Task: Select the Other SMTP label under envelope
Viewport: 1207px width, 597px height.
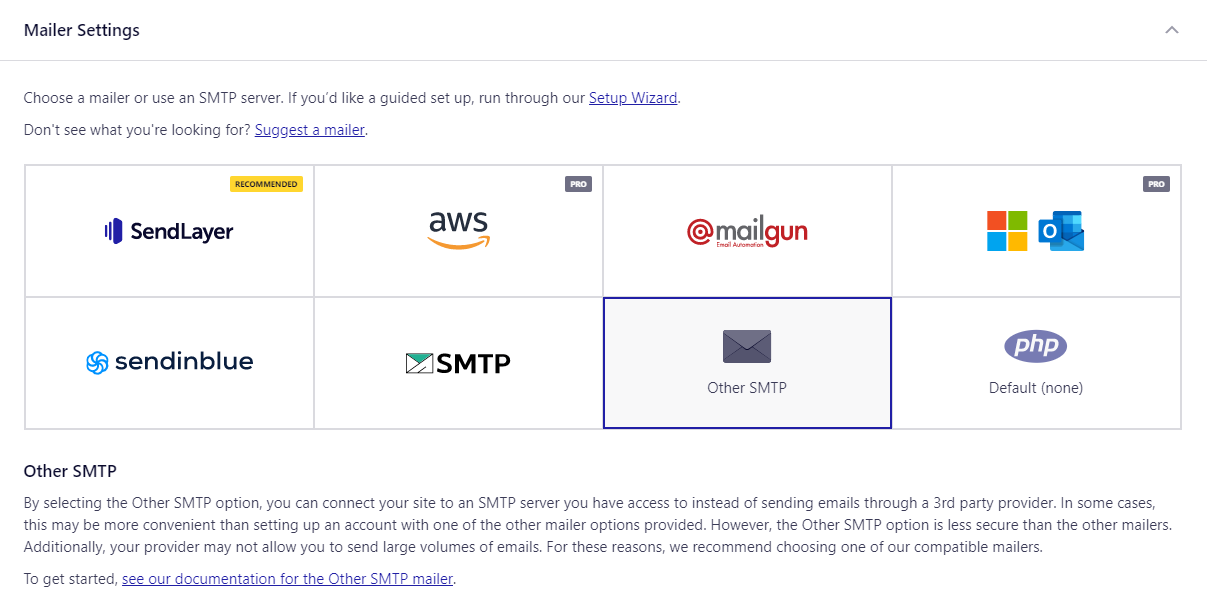Action: tap(747, 387)
